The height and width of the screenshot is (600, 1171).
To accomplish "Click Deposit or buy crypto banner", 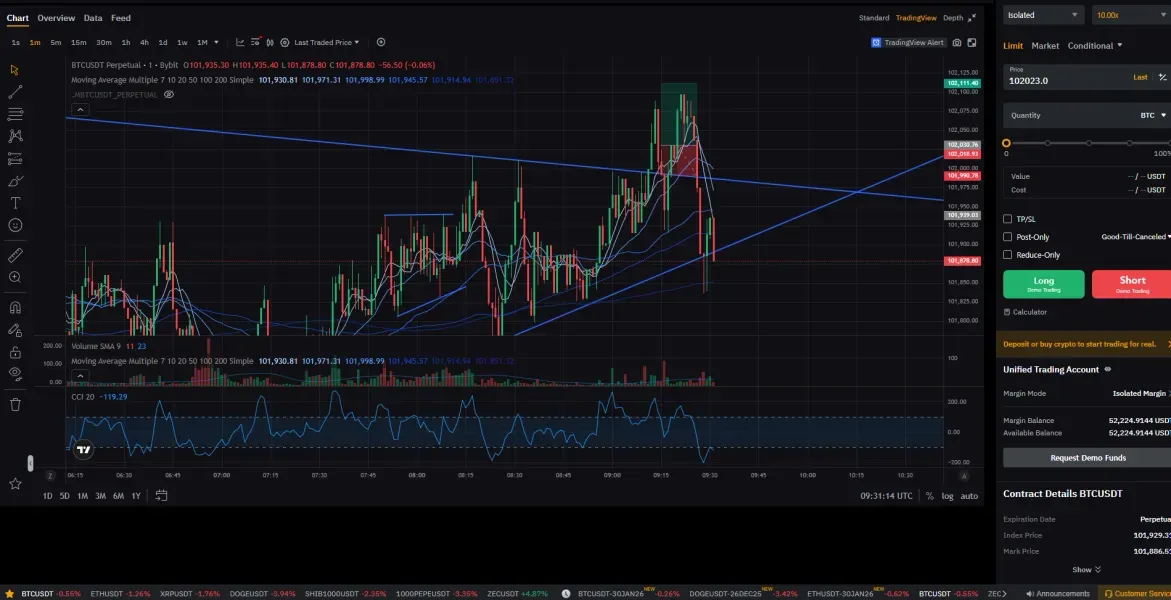I will pyautogui.click(x=1084, y=344).
